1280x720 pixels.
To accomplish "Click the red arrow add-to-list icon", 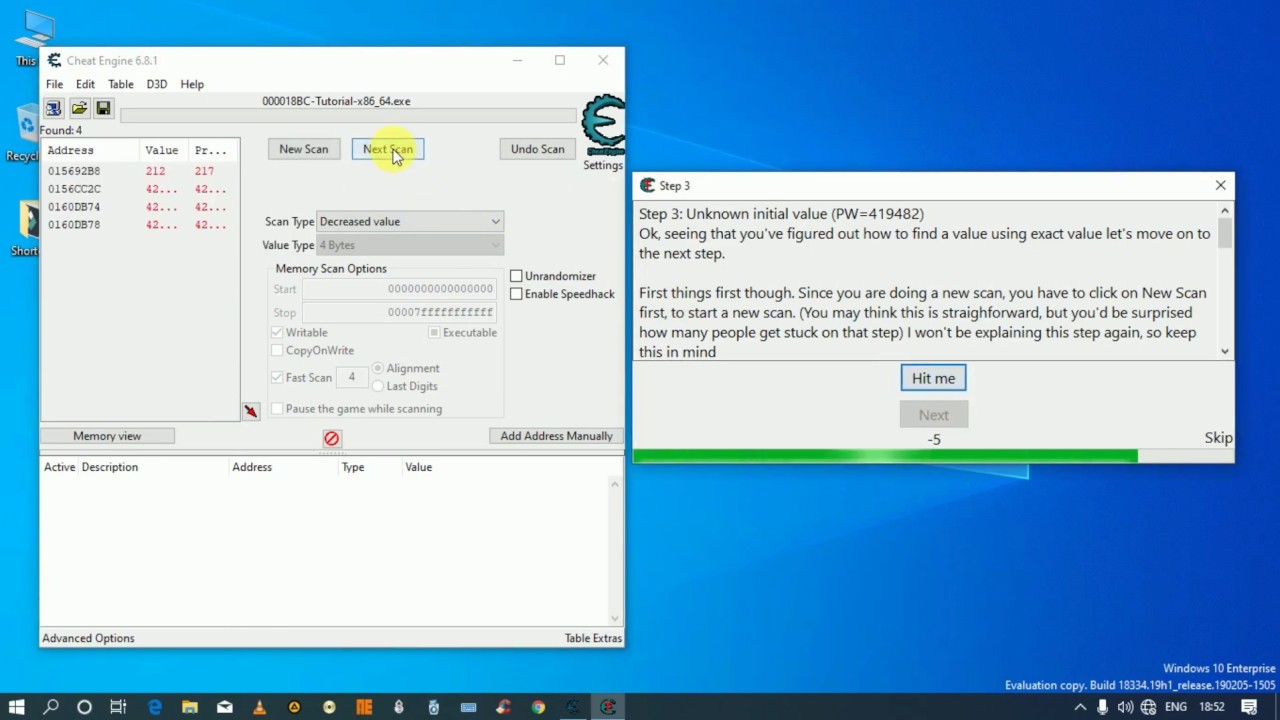I will (x=250, y=411).
